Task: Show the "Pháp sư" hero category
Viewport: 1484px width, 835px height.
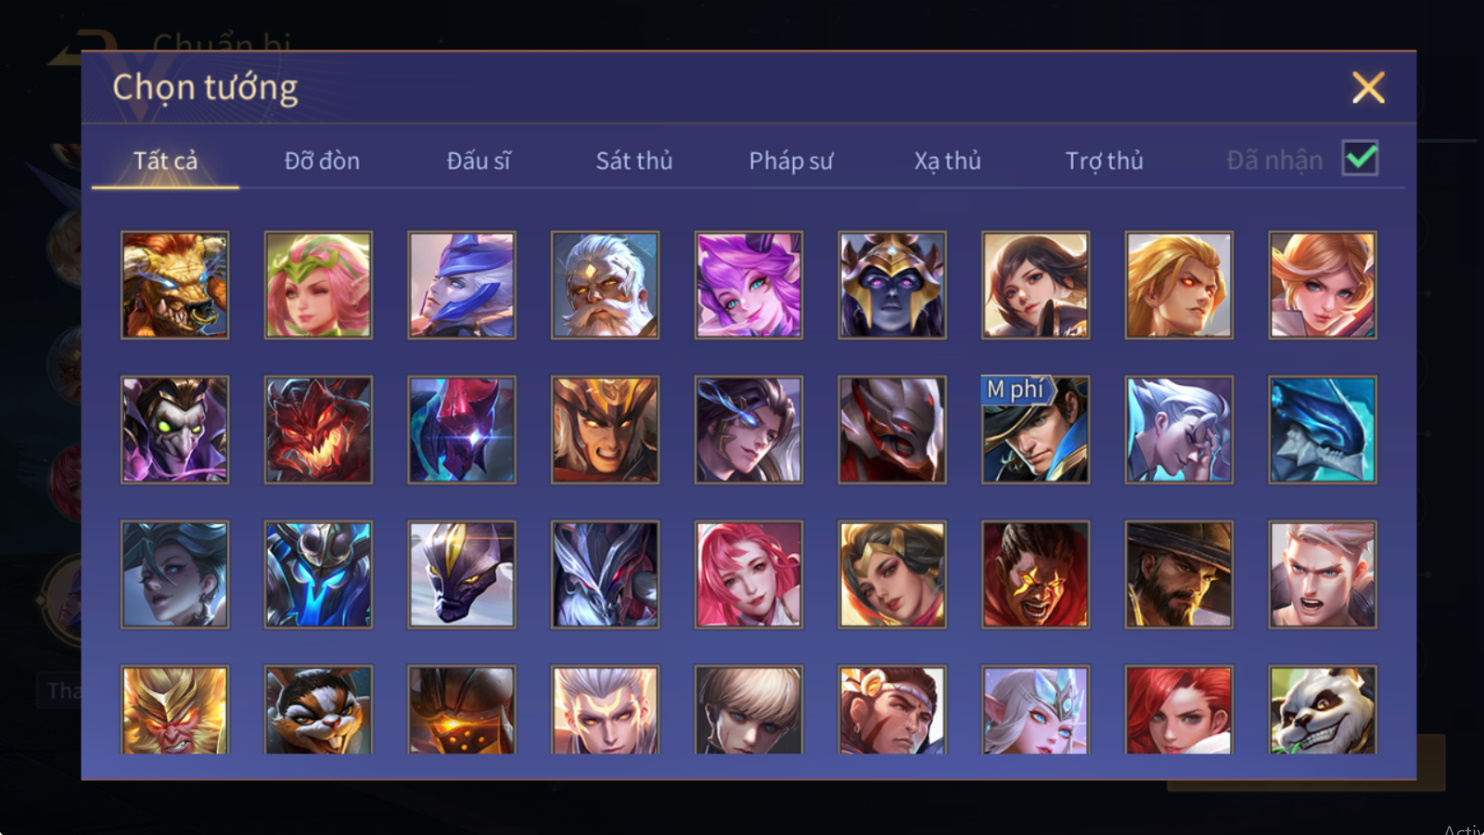Action: (x=790, y=160)
